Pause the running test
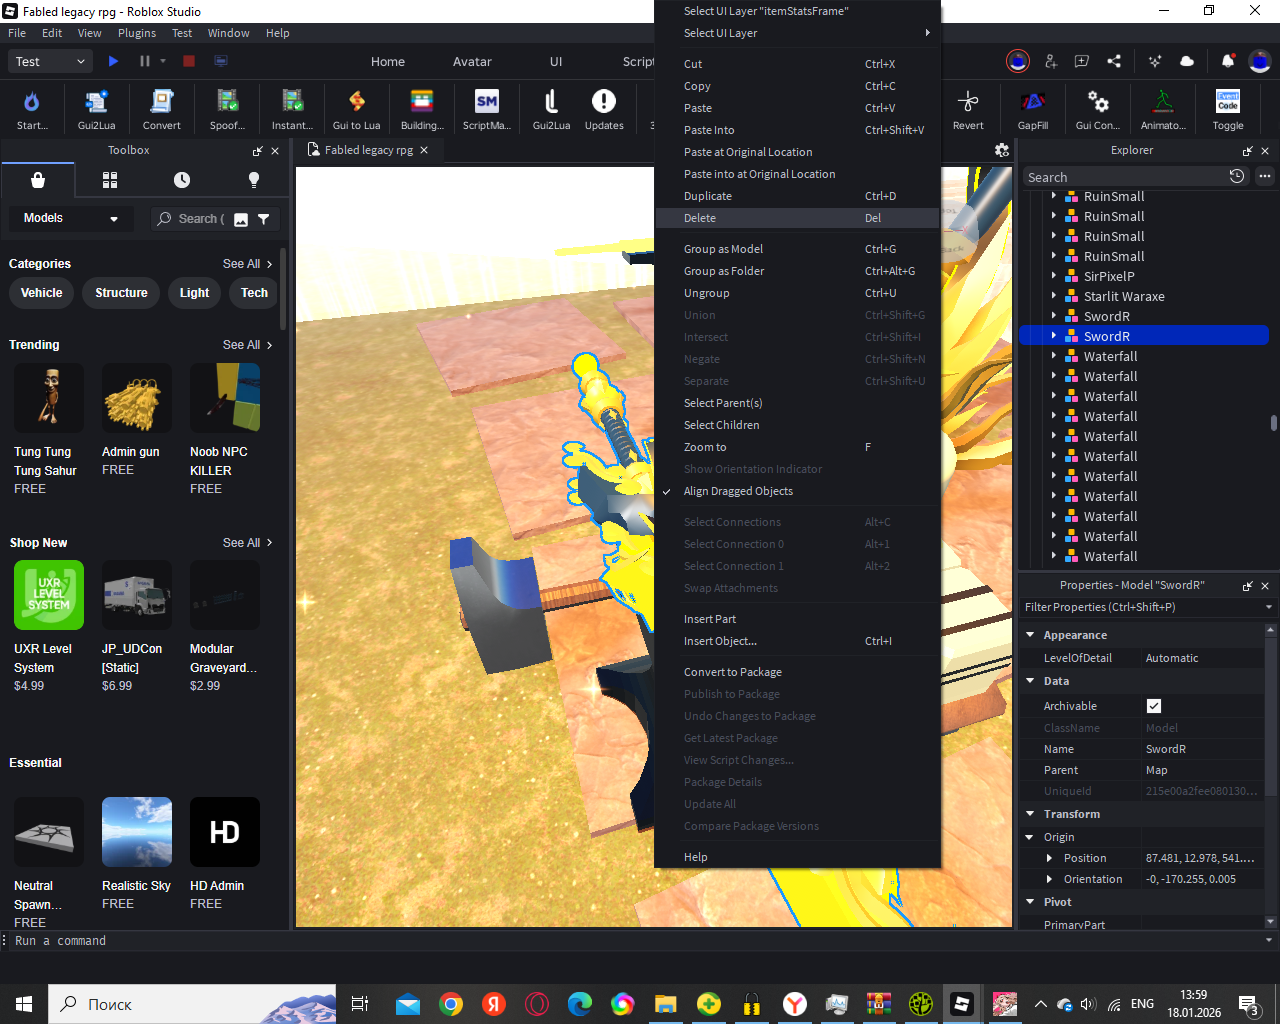This screenshot has width=1280, height=1024. (145, 61)
